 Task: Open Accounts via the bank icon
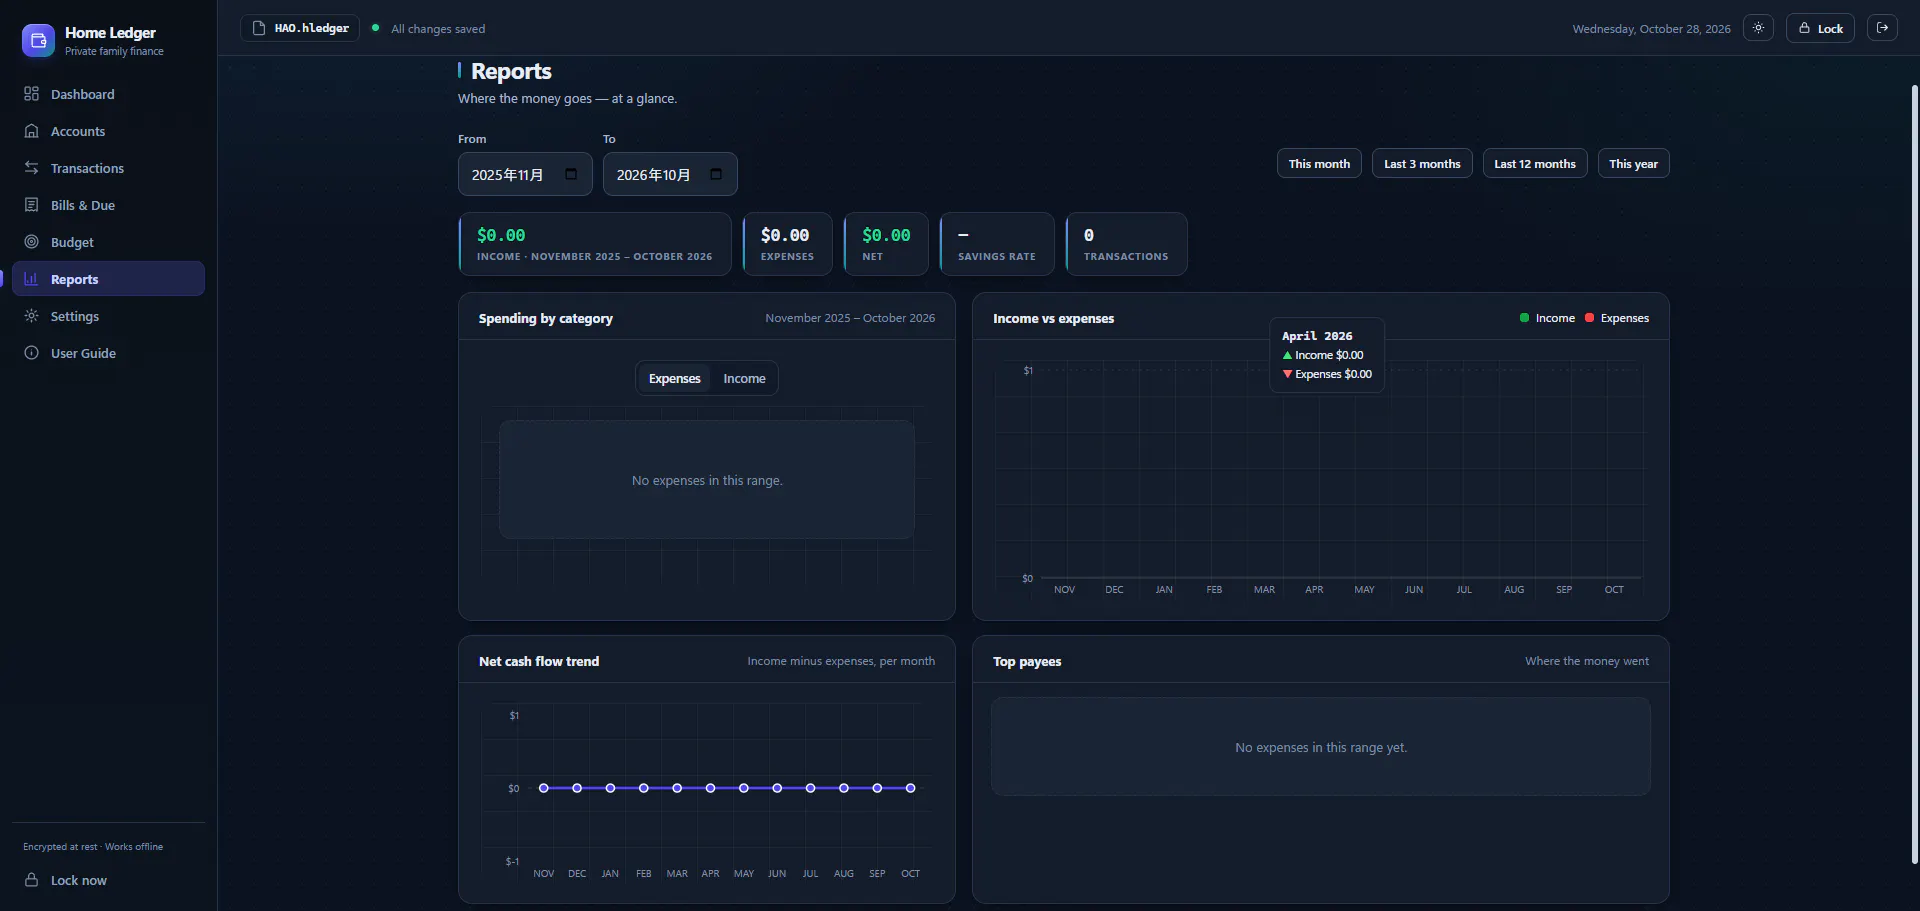click(x=32, y=131)
